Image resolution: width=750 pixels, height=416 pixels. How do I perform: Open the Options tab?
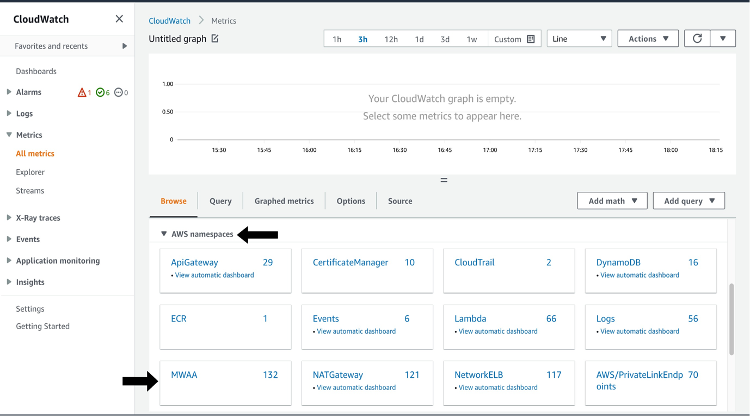[x=351, y=201]
